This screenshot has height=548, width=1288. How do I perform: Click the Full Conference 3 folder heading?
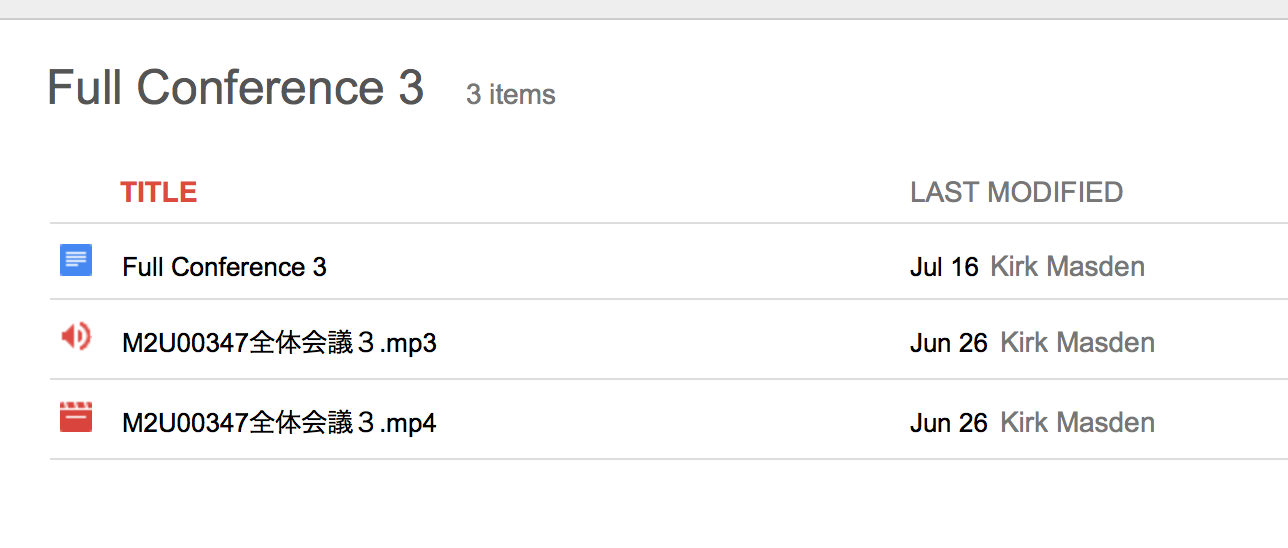[236, 88]
